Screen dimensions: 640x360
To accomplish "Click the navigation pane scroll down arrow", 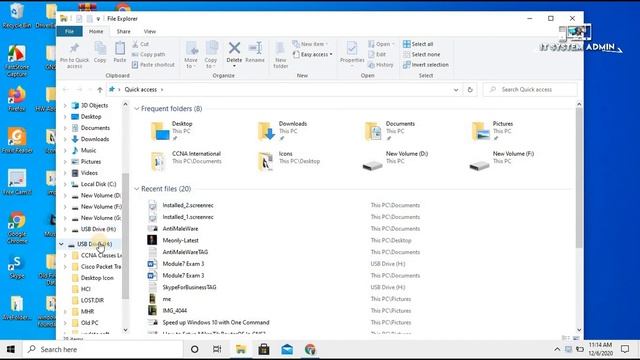I will coord(125,330).
